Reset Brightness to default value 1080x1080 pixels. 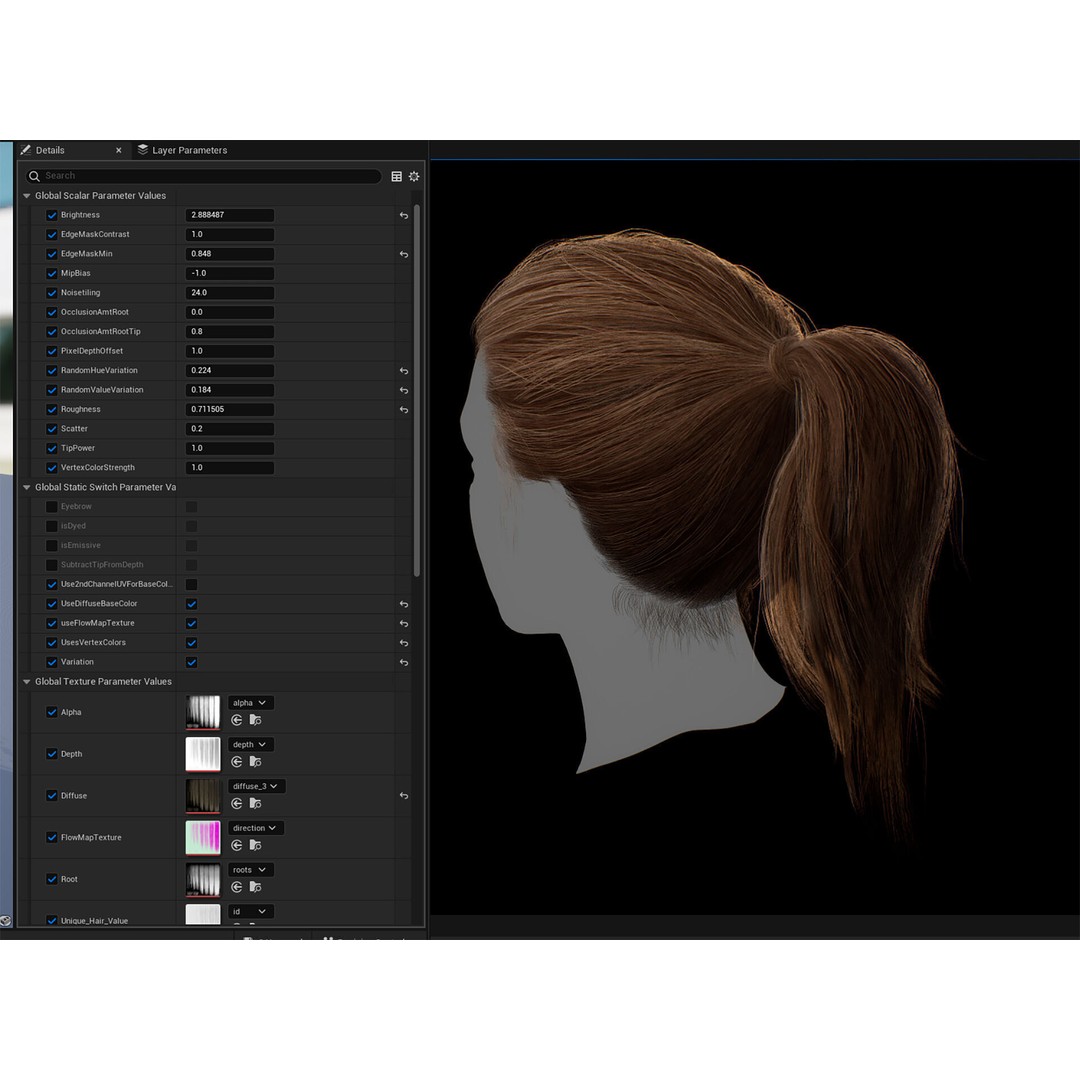[403, 215]
